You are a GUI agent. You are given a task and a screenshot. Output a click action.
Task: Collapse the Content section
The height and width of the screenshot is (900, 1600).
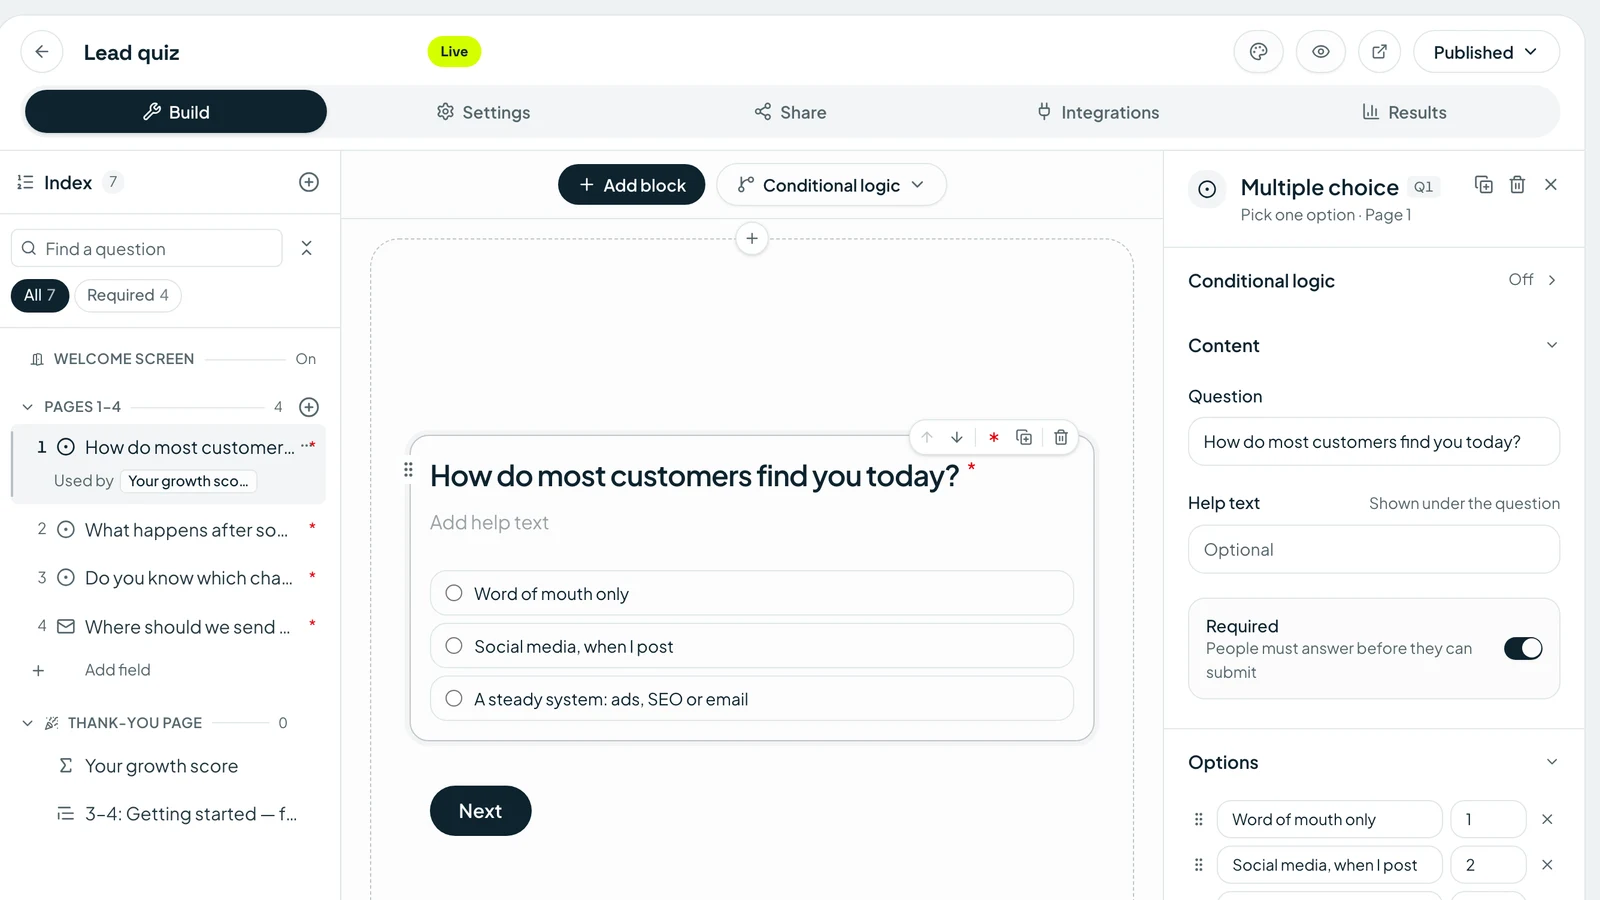(x=1552, y=345)
